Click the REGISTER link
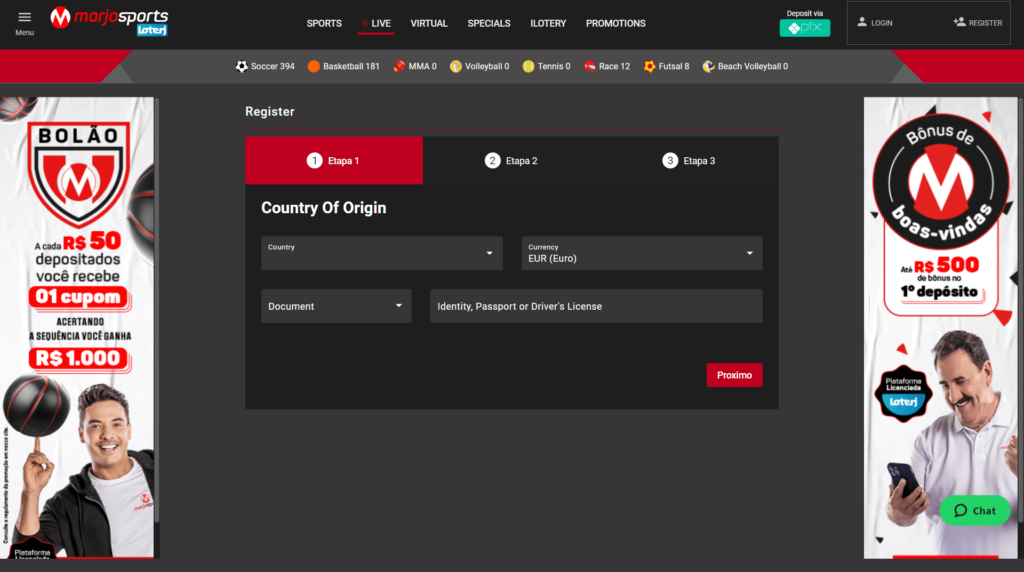This screenshot has width=1024, height=572. (x=985, y=23)
